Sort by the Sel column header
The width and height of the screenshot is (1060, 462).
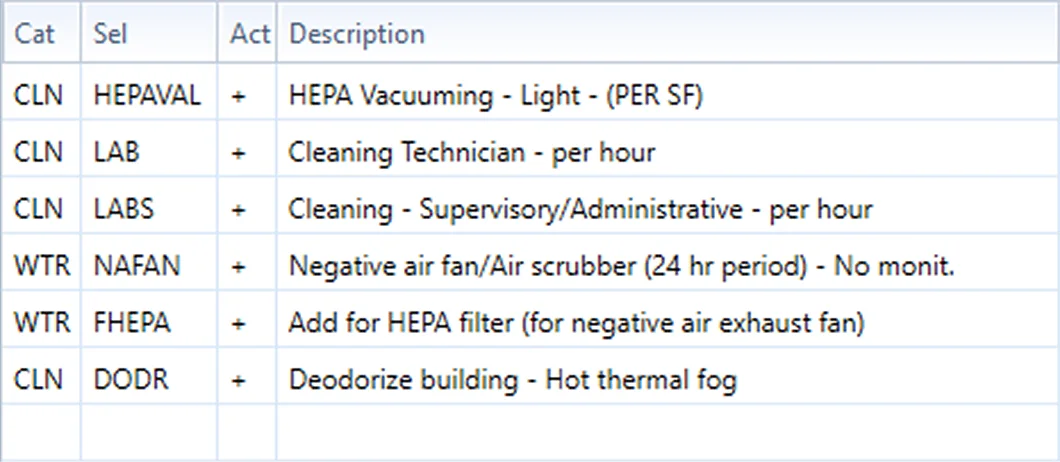tap(149, 33)
